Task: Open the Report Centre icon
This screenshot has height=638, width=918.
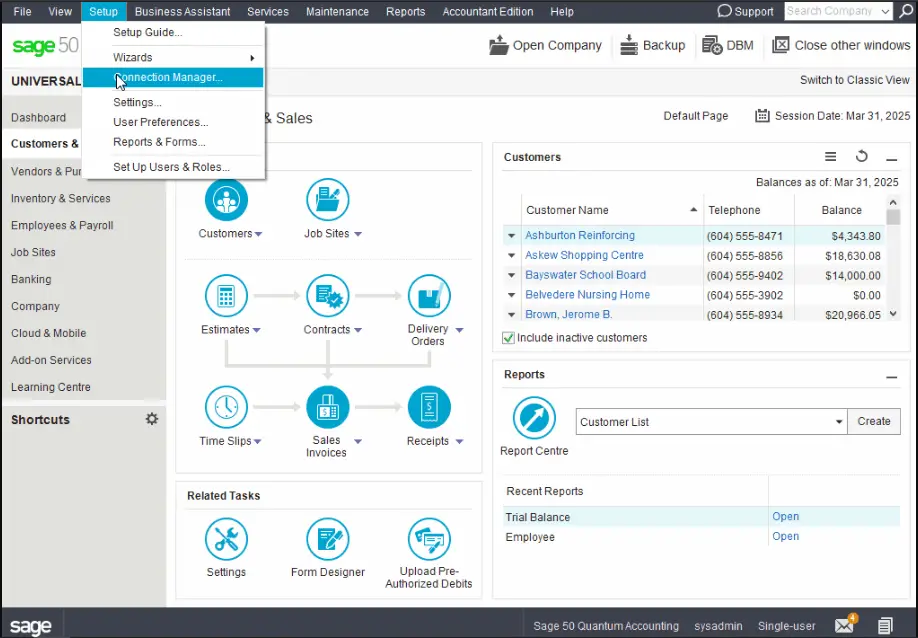Action: coord(534,419)
